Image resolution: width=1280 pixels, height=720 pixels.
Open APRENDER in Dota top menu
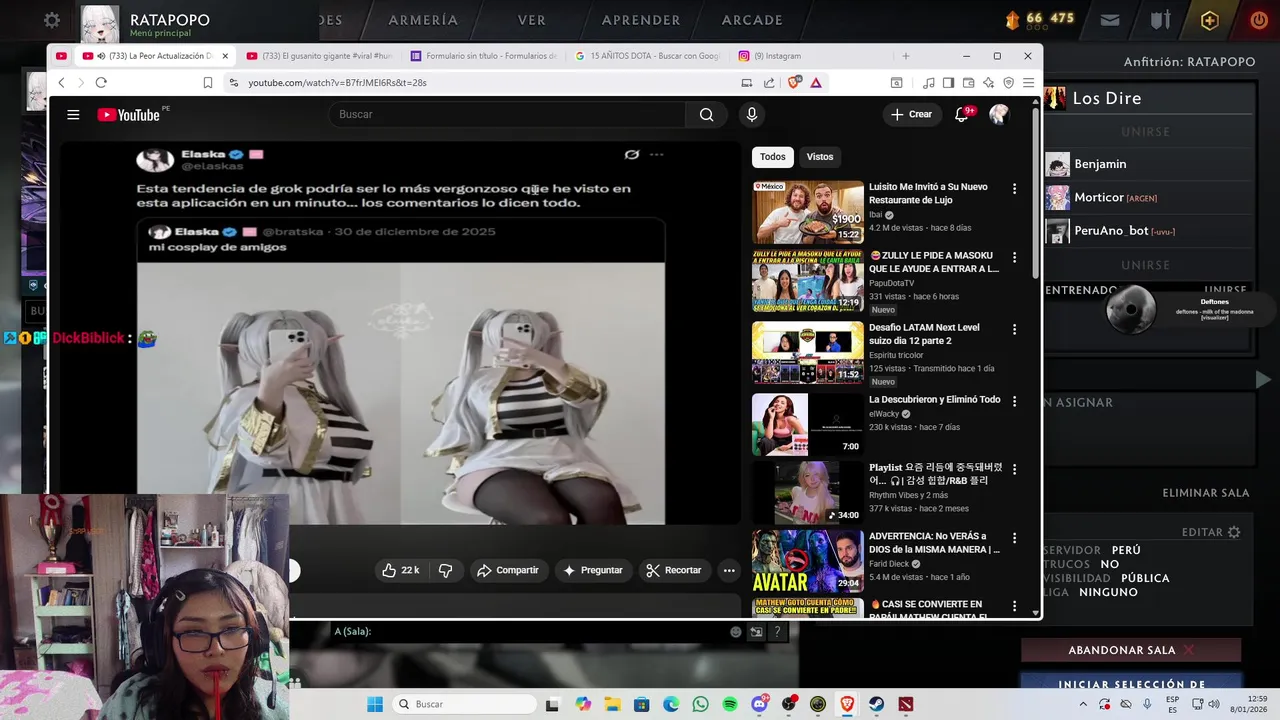[641, 20]
